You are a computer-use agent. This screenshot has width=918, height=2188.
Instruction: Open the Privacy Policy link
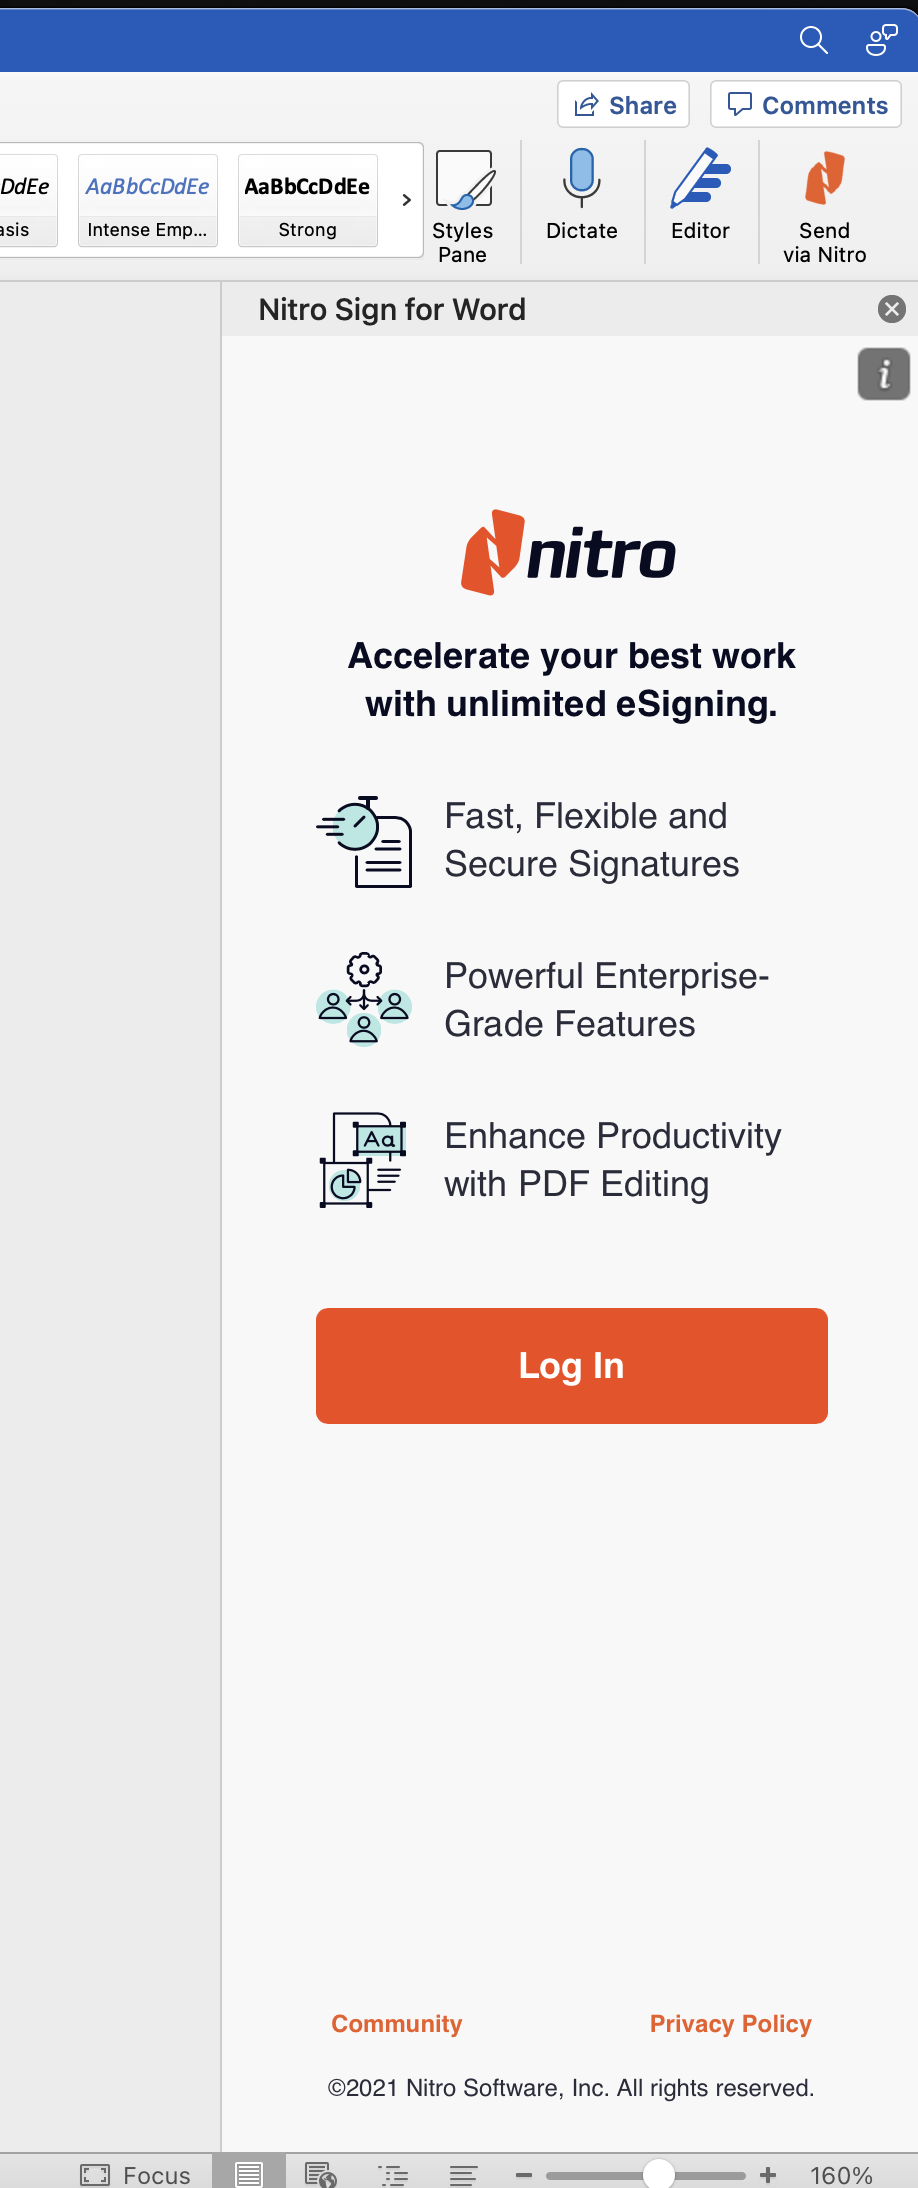(x=730, y=2024)
